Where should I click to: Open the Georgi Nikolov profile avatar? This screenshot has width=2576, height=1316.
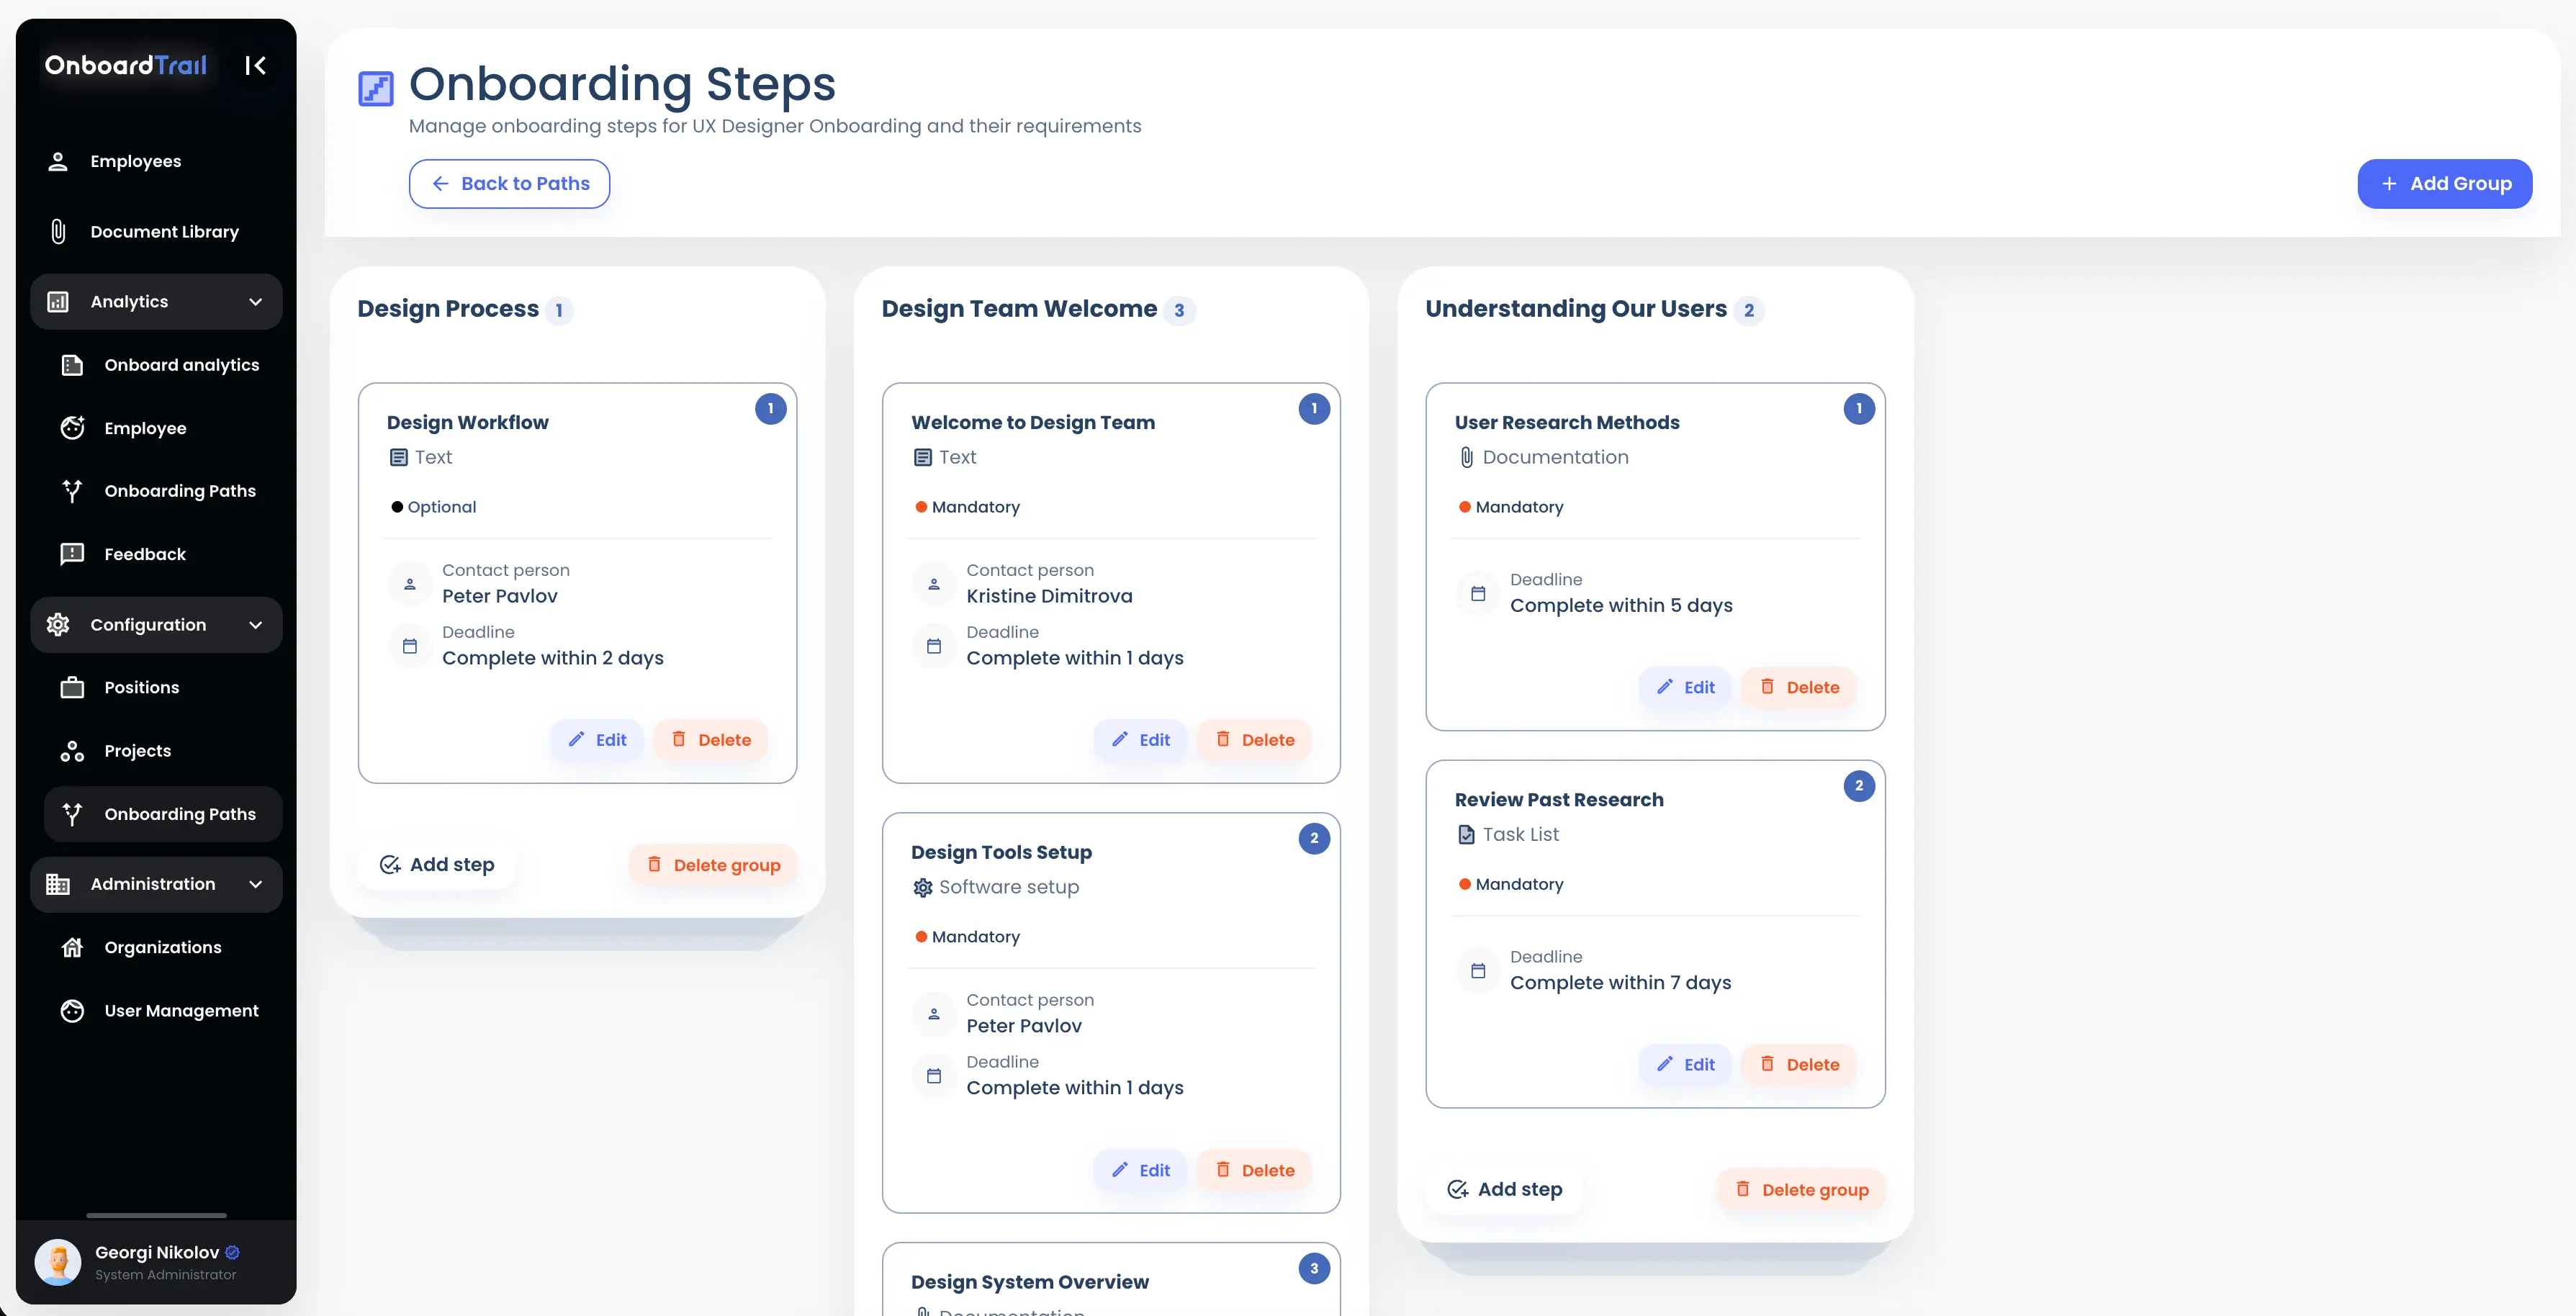point(58,1261)
